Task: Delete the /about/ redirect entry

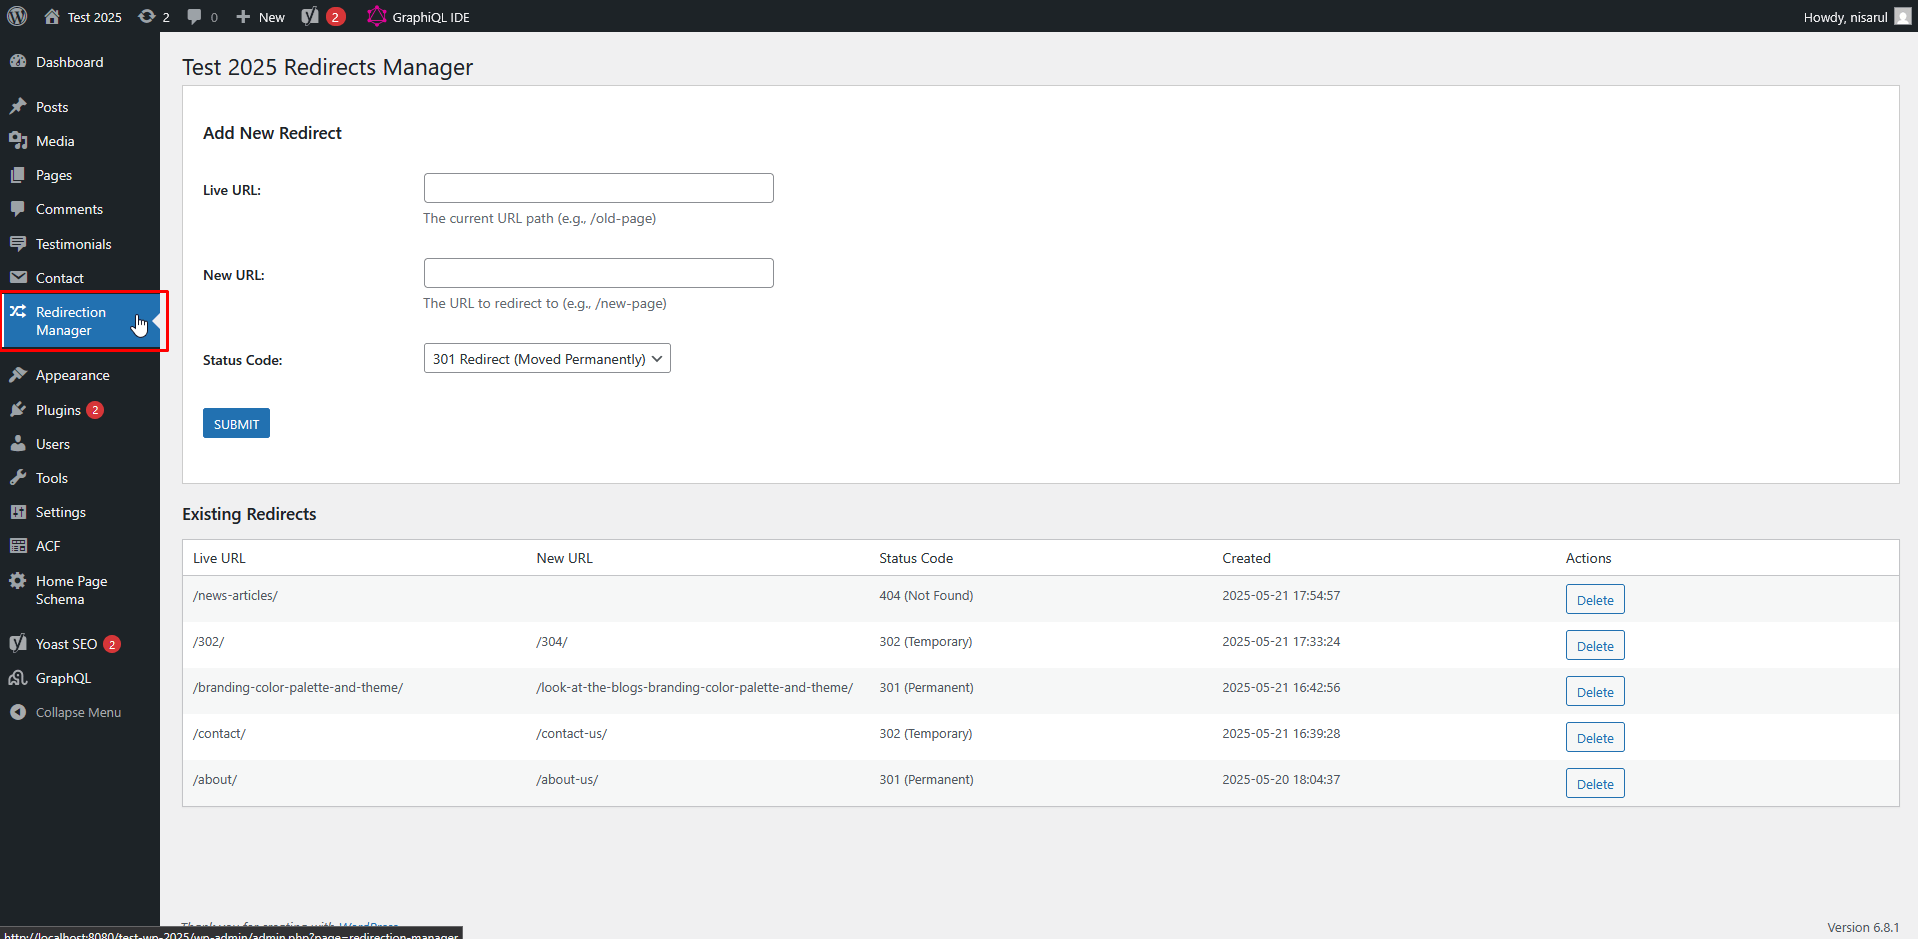Action: (x=1594, y=783)
